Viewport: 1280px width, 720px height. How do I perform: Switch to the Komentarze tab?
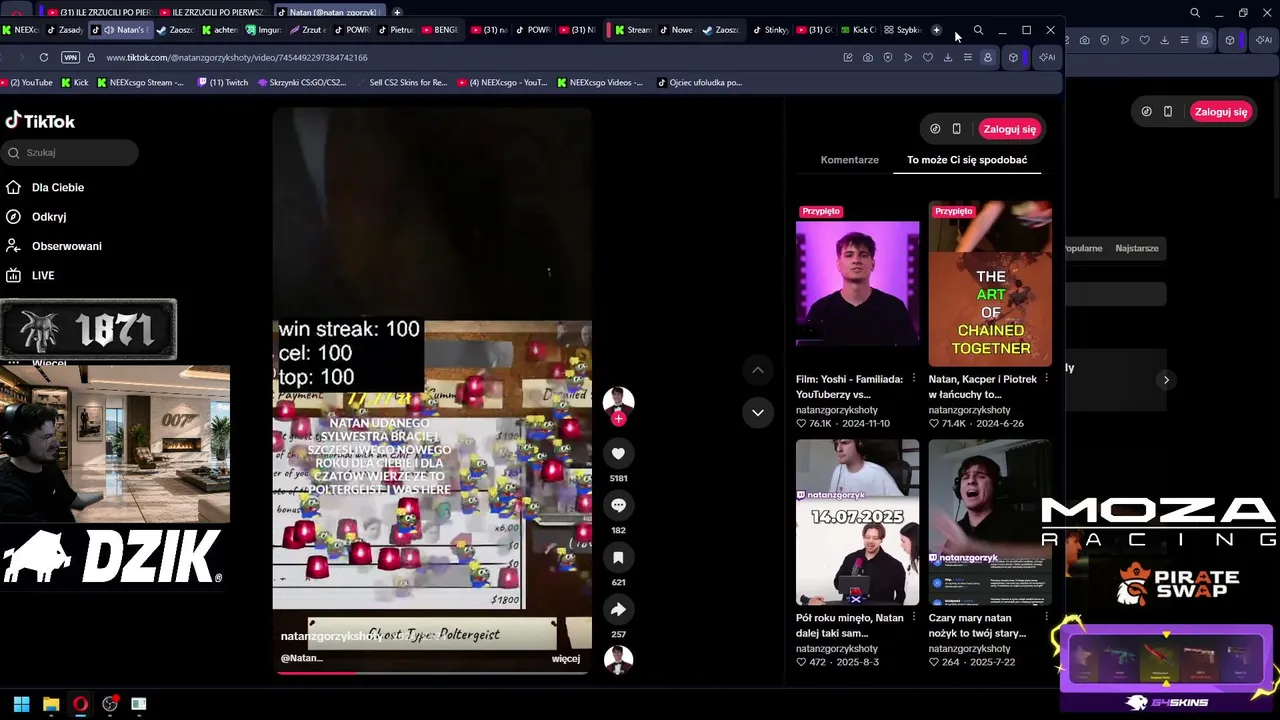click(850, 160)
